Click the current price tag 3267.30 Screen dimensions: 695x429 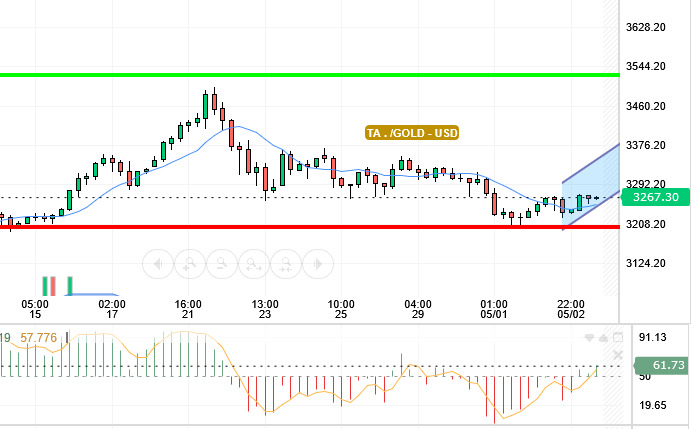pyautogui.click(x=656, y=197)
